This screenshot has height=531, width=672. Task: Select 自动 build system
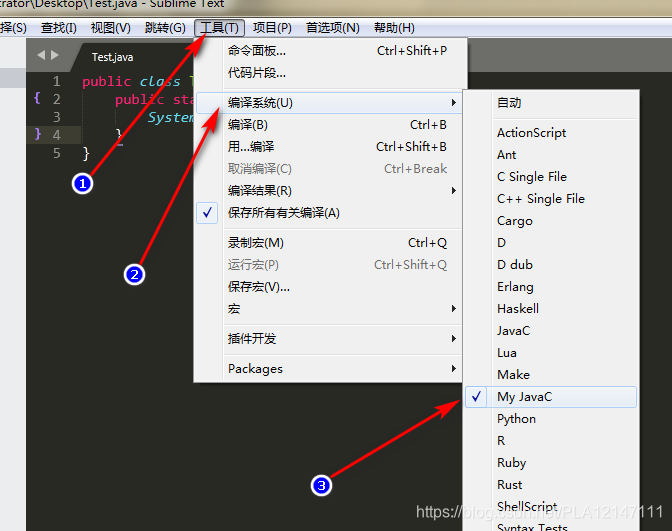coord(551,103)
